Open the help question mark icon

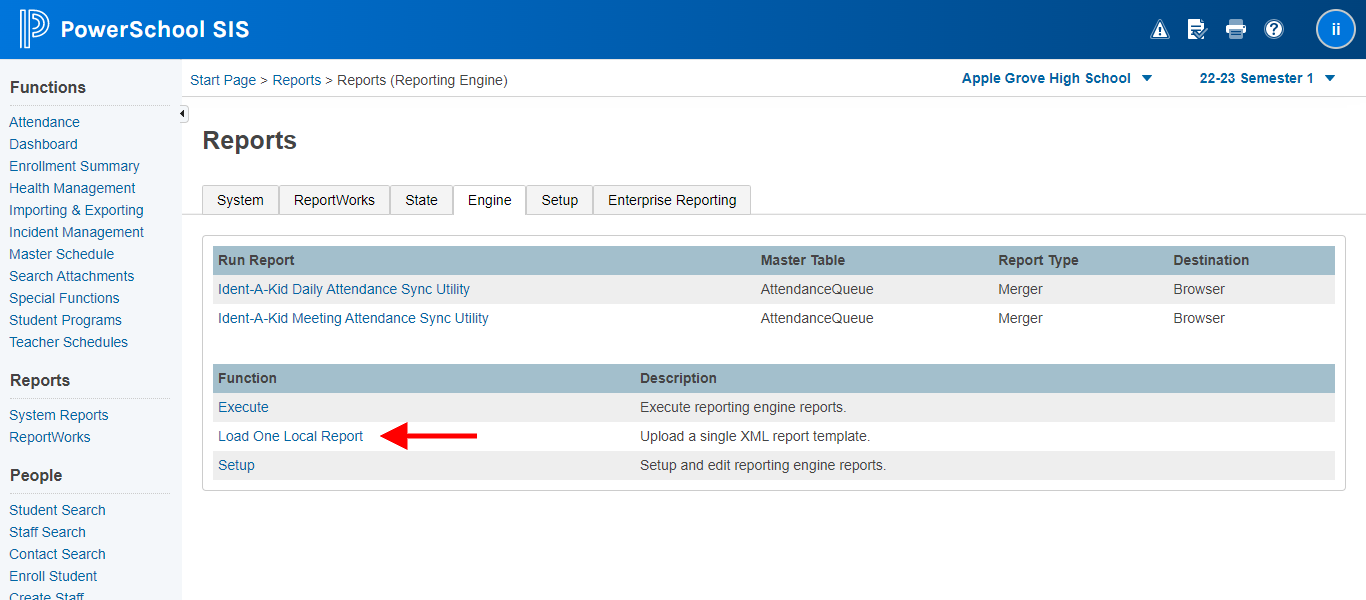1274,29
